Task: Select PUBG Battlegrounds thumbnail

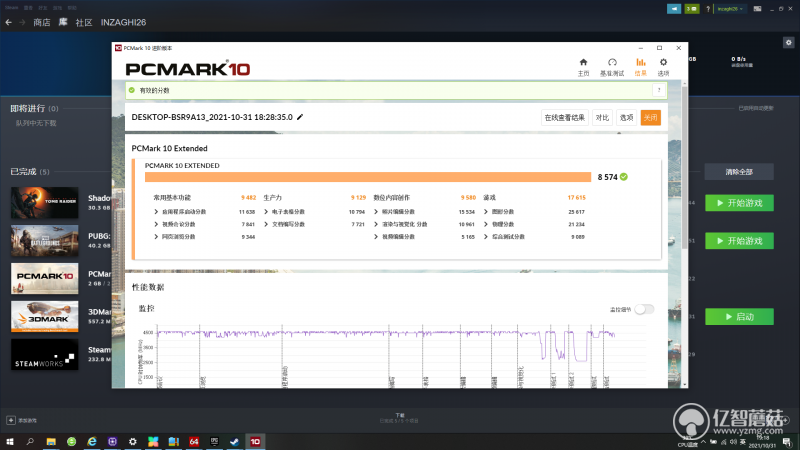Action: (x=45, y=240)
